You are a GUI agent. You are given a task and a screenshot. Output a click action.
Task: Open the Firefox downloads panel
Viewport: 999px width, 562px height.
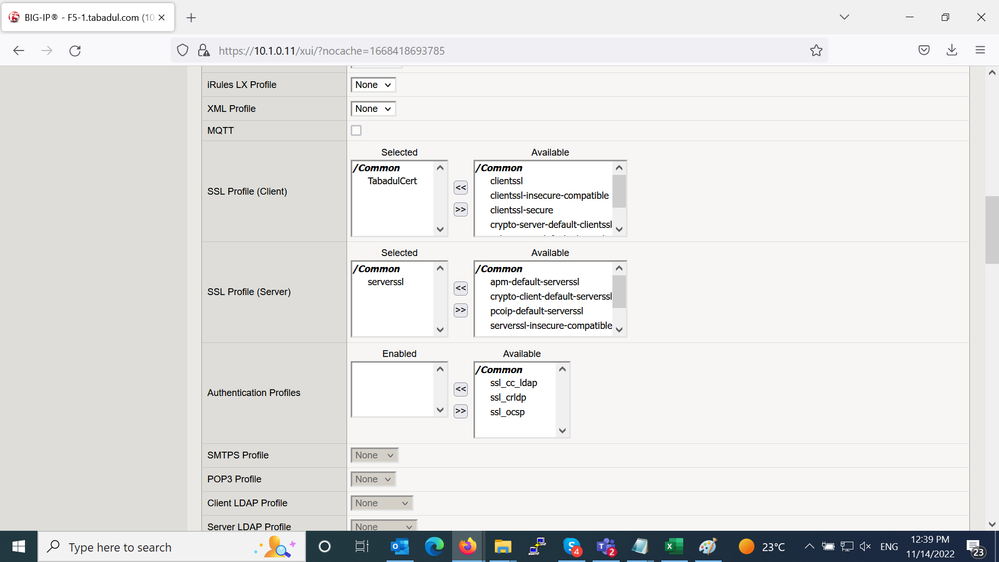coord(951,50)
